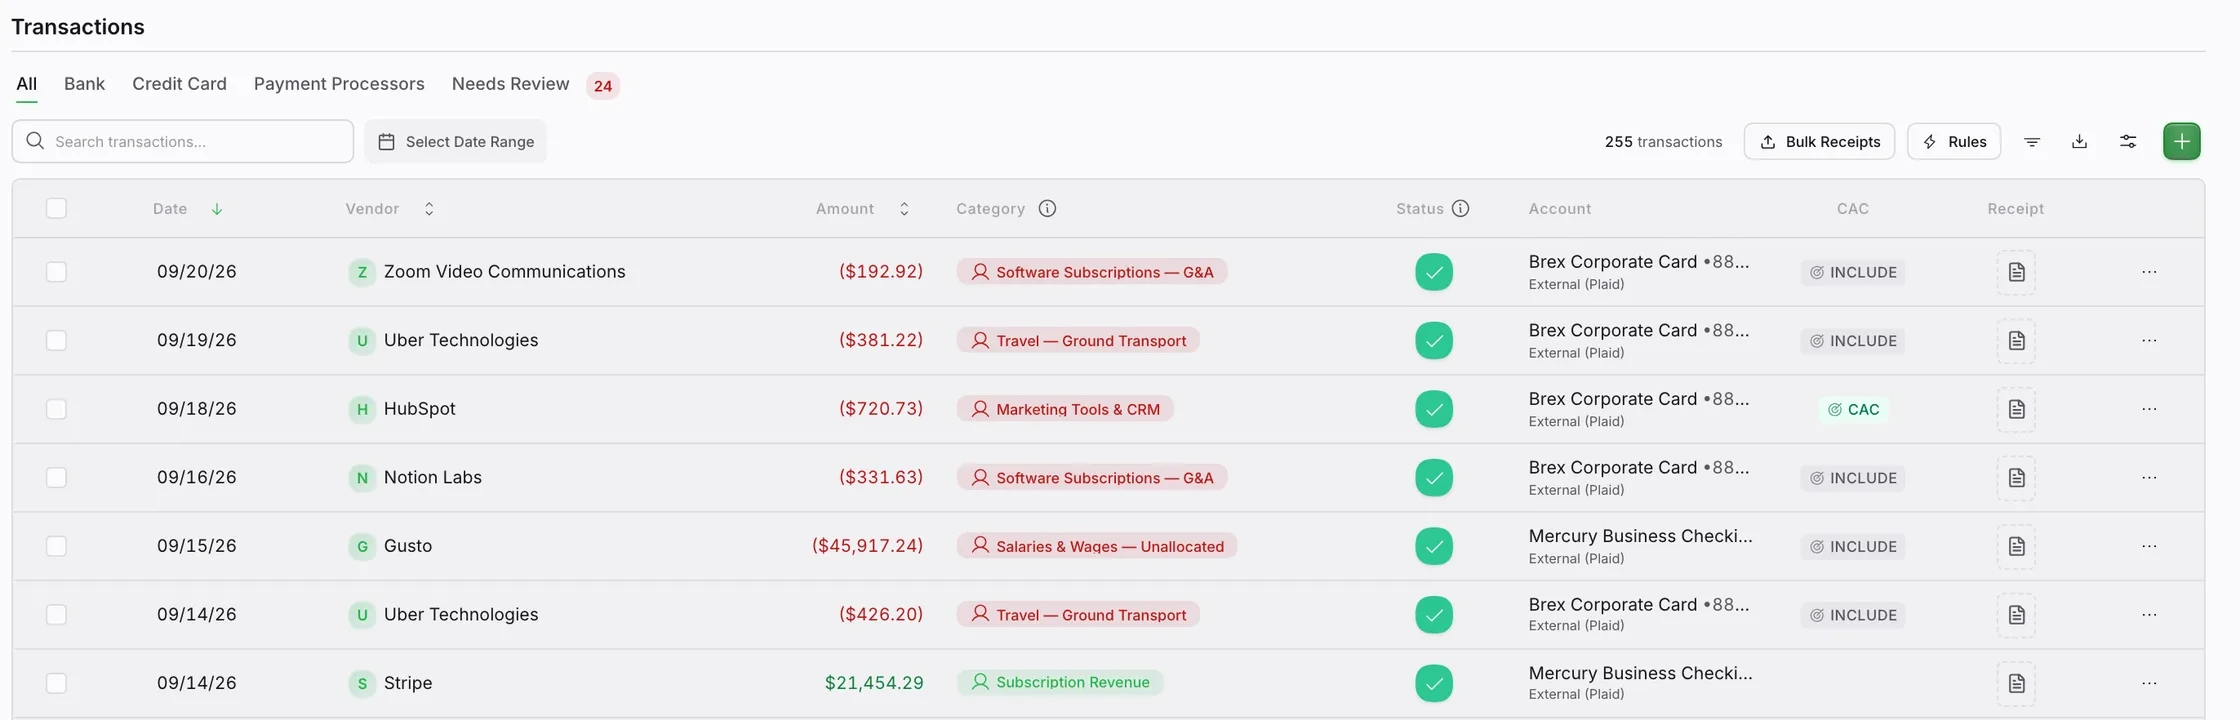Open receipt icon for 09/19/26 Uber row
Image resolution: width=2240 pixels, height=720 pixels.
(x=2016, y=341)
